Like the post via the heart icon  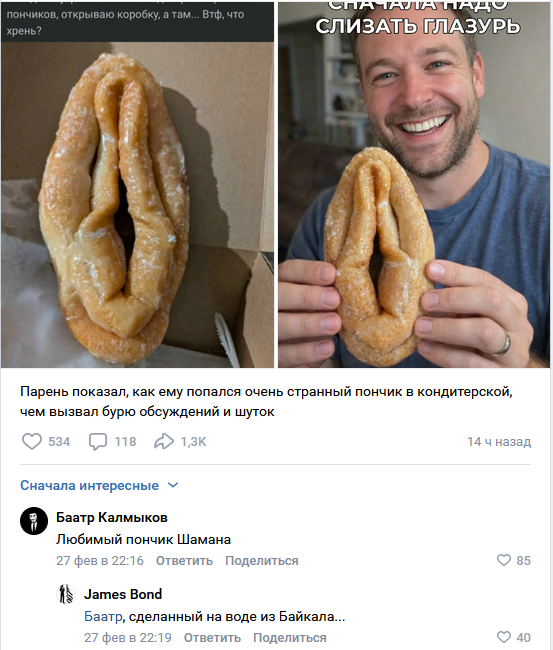pyautogui.click(x=32, y=441)
